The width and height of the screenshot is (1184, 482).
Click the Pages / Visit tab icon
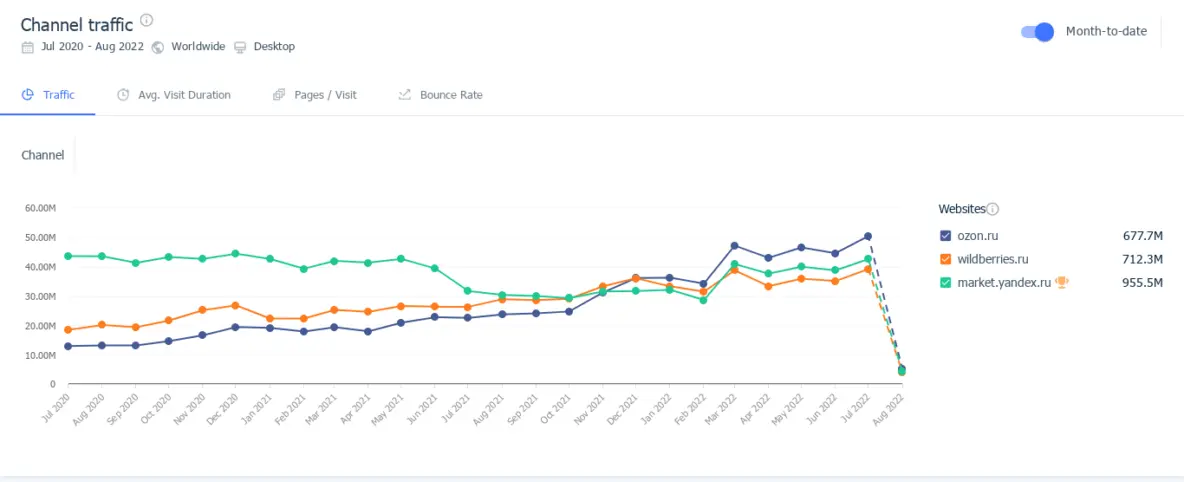tap(279, 95)
